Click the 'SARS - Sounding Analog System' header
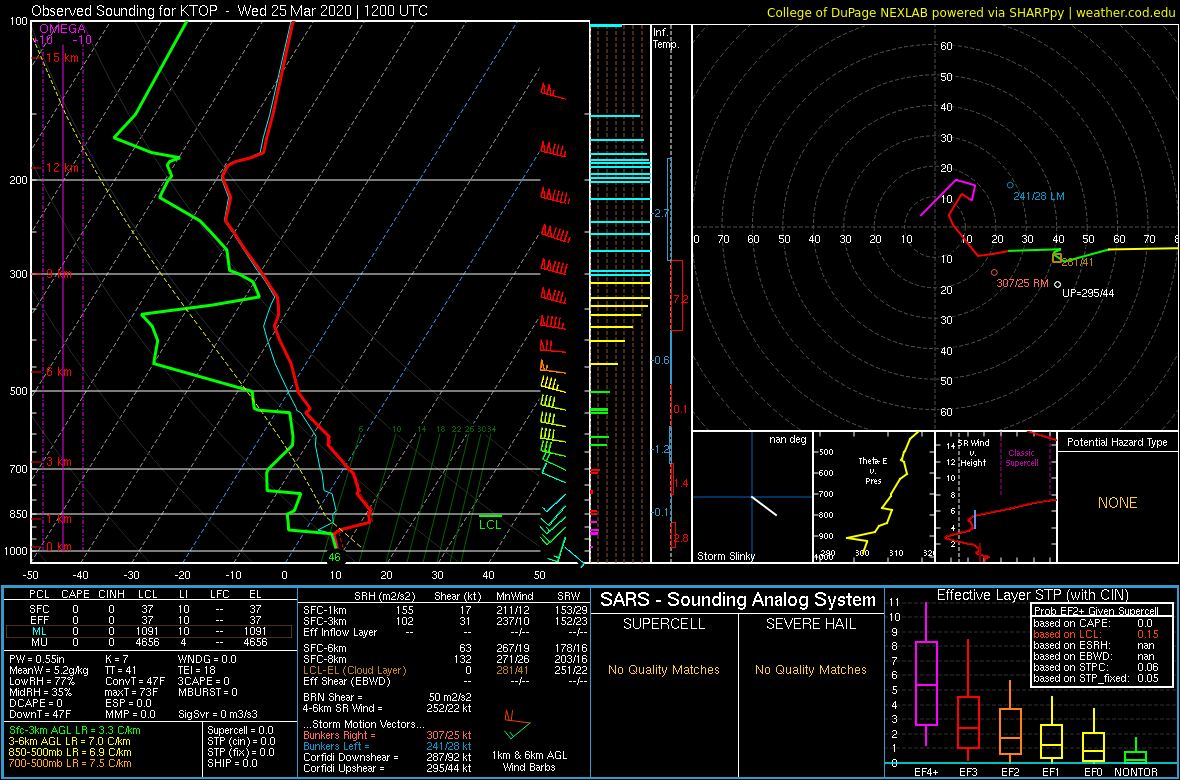1180x780 pixels. pyautogui.click(x=738, y=600)
